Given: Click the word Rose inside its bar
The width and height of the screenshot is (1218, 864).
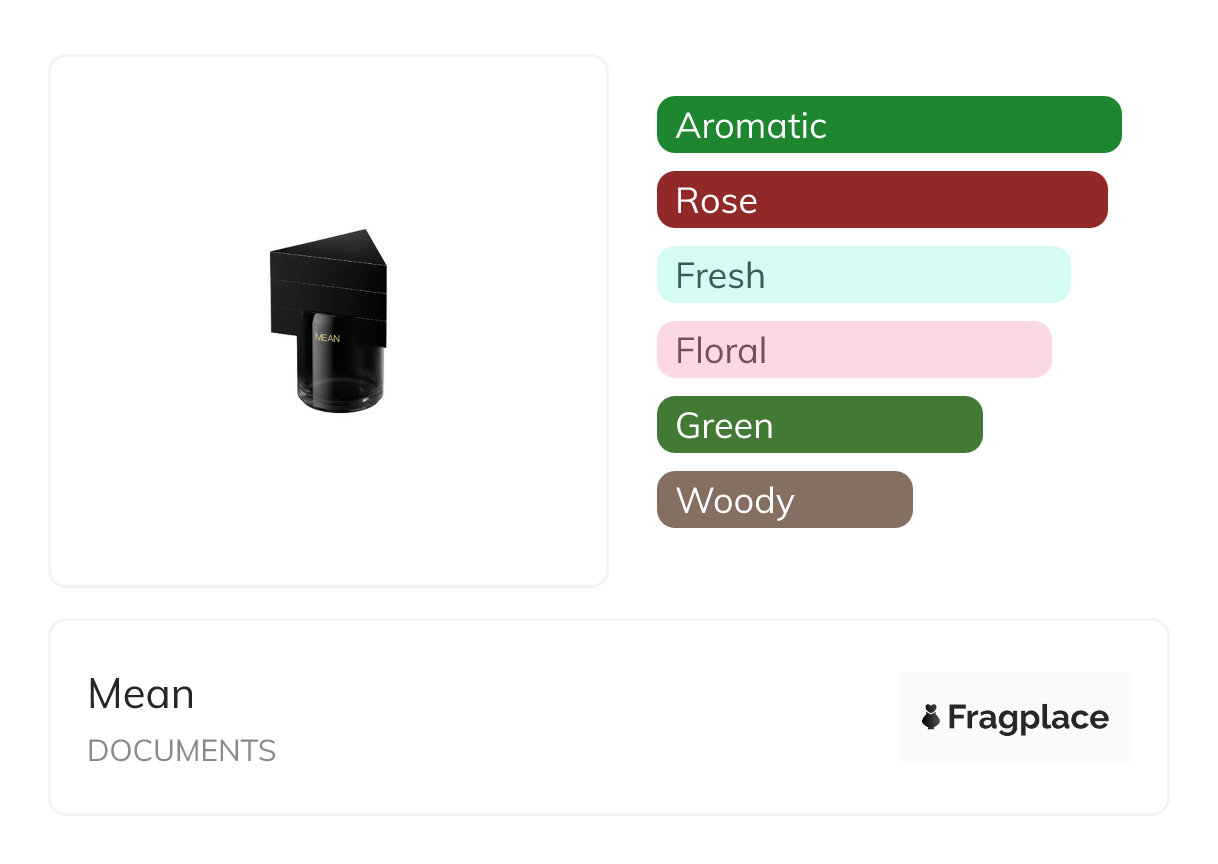Looking at the screenshot, I should [x=716, y=201].
